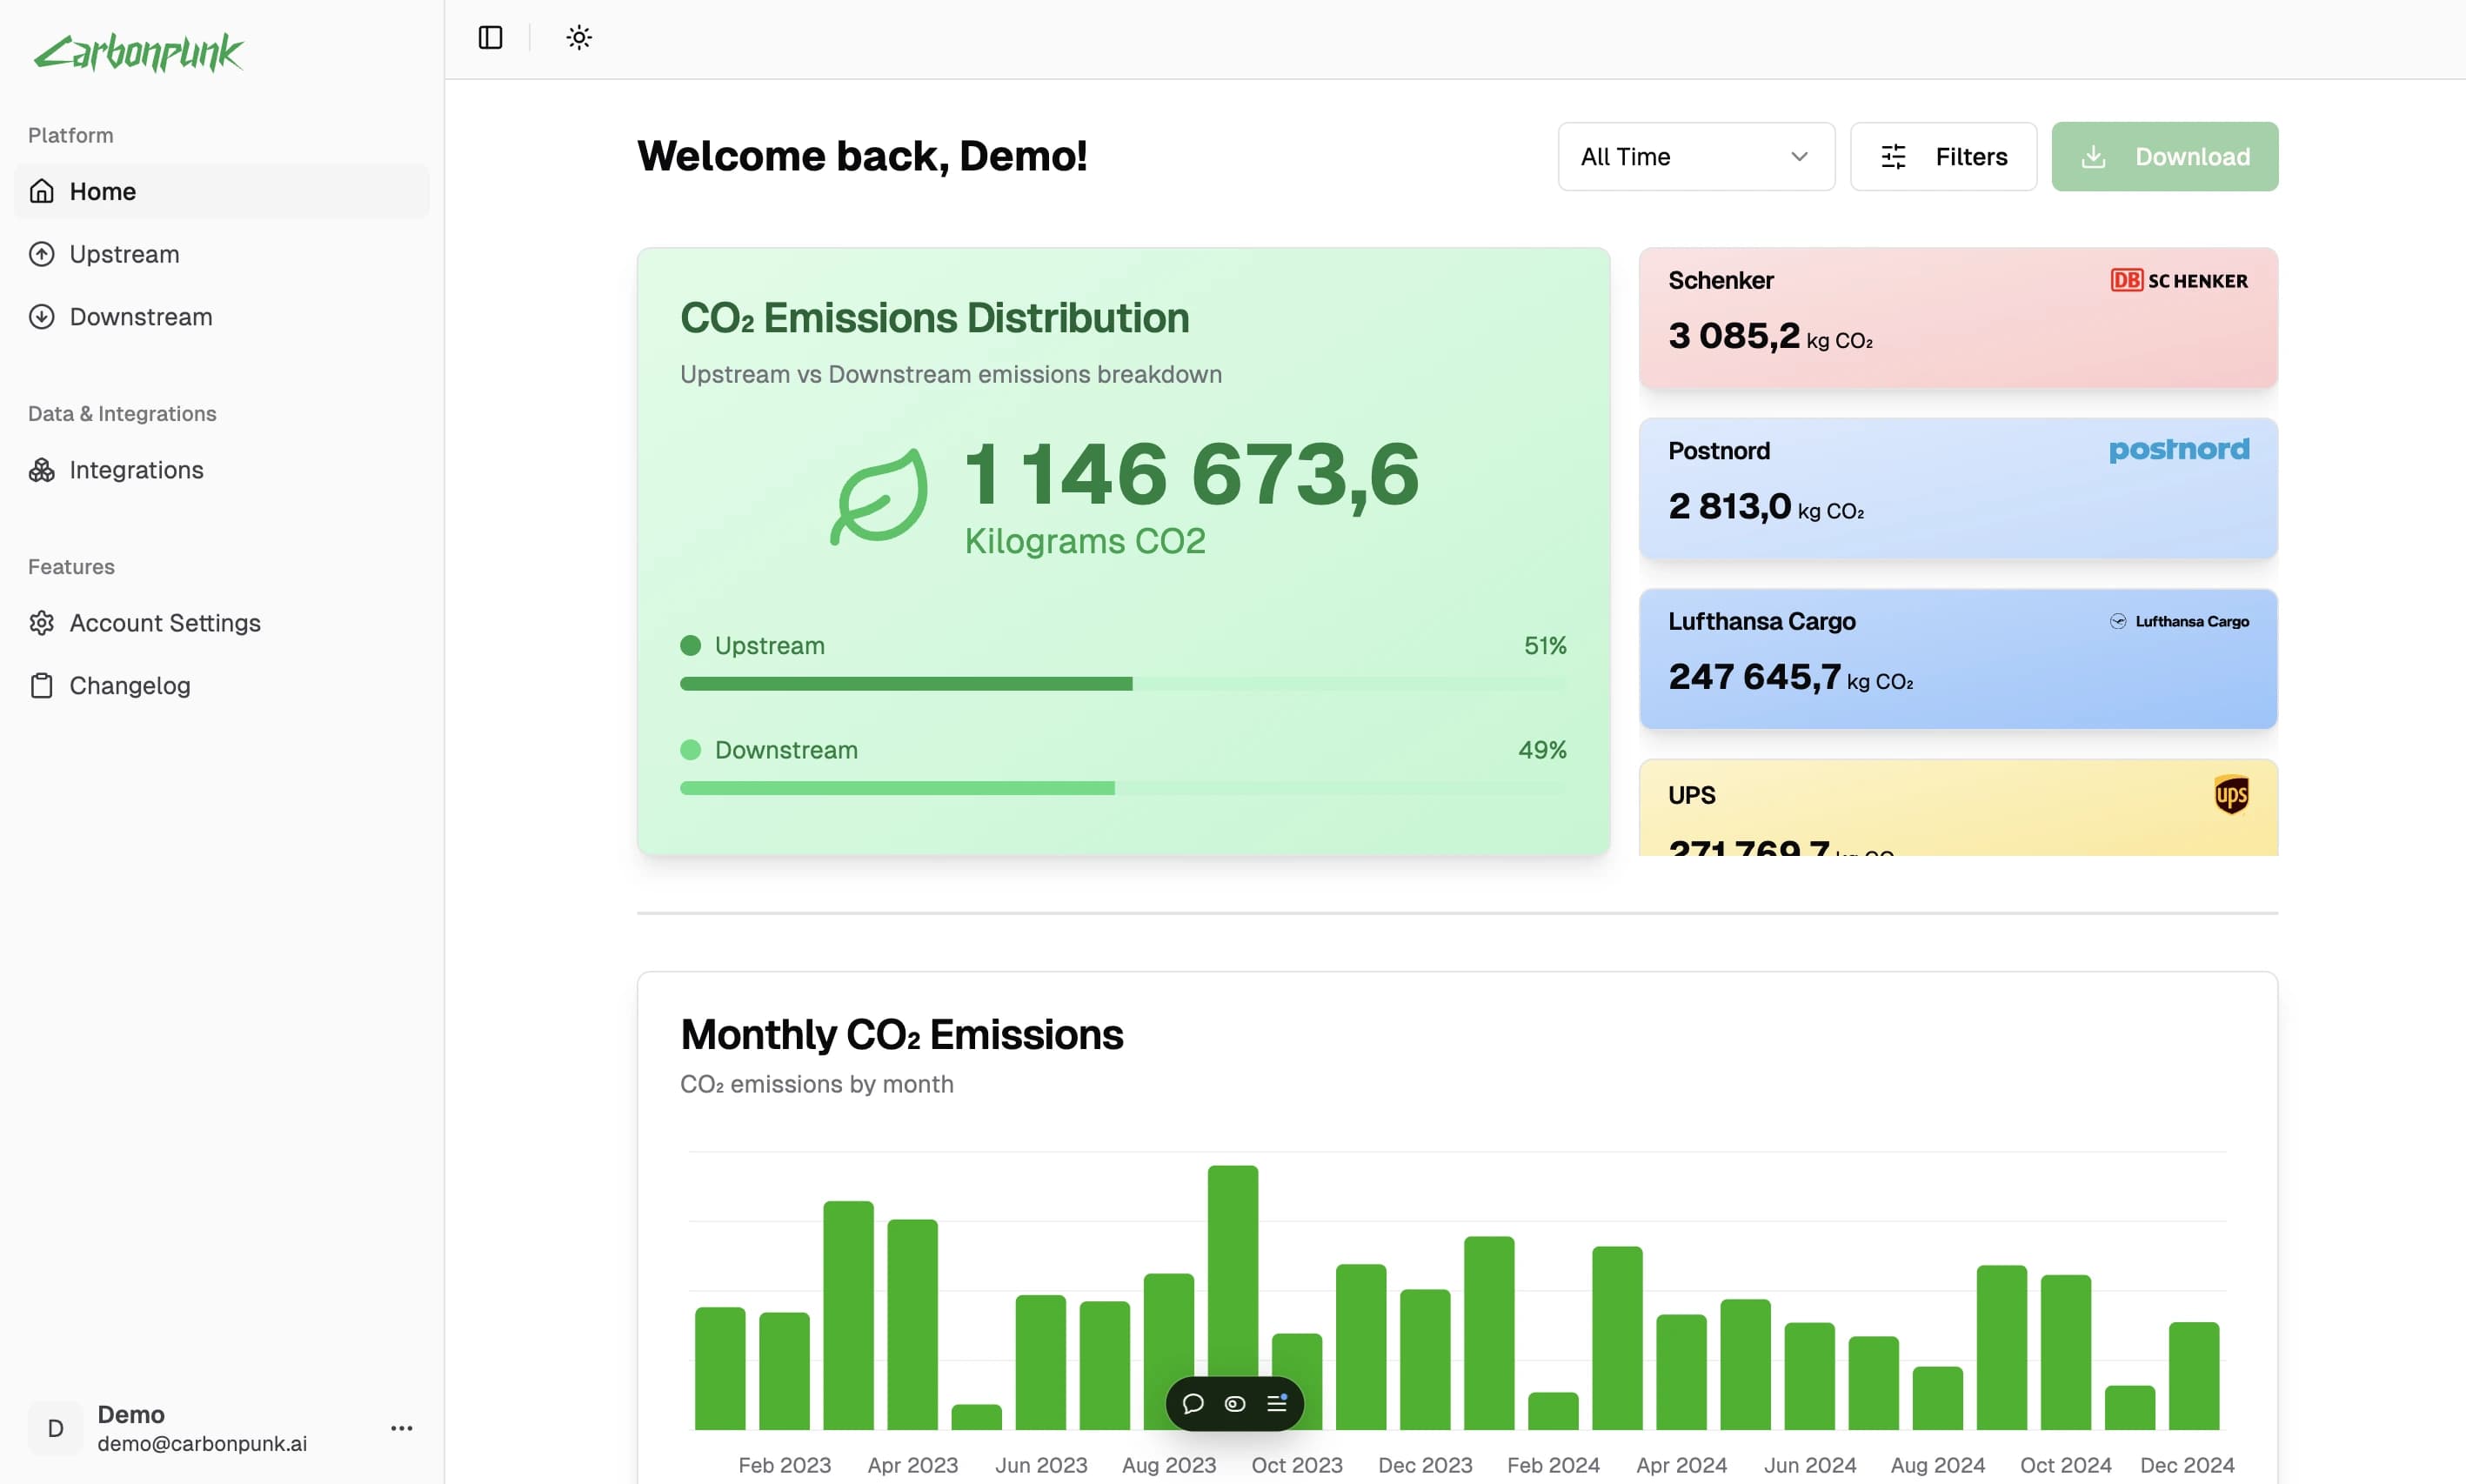
Task: Click the sidebar collapse toggle icon
Action: (x=490, y=39)
